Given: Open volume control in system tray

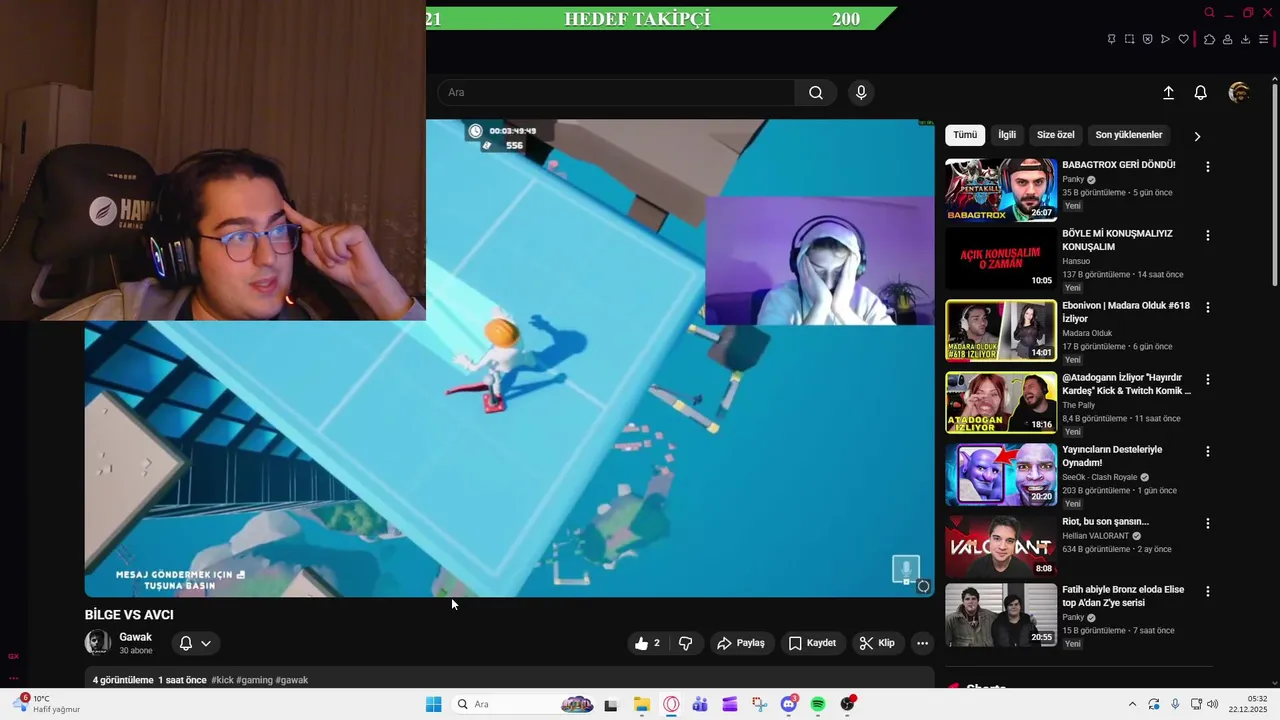Looking at the screenshot, I should 1213,705.
